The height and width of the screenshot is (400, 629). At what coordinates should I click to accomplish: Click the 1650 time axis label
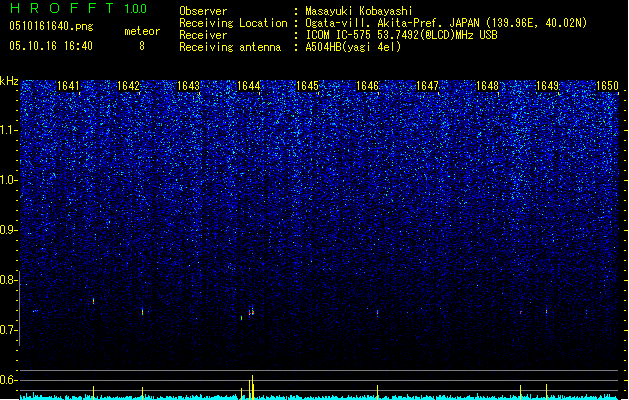click(x=607, y=85)
